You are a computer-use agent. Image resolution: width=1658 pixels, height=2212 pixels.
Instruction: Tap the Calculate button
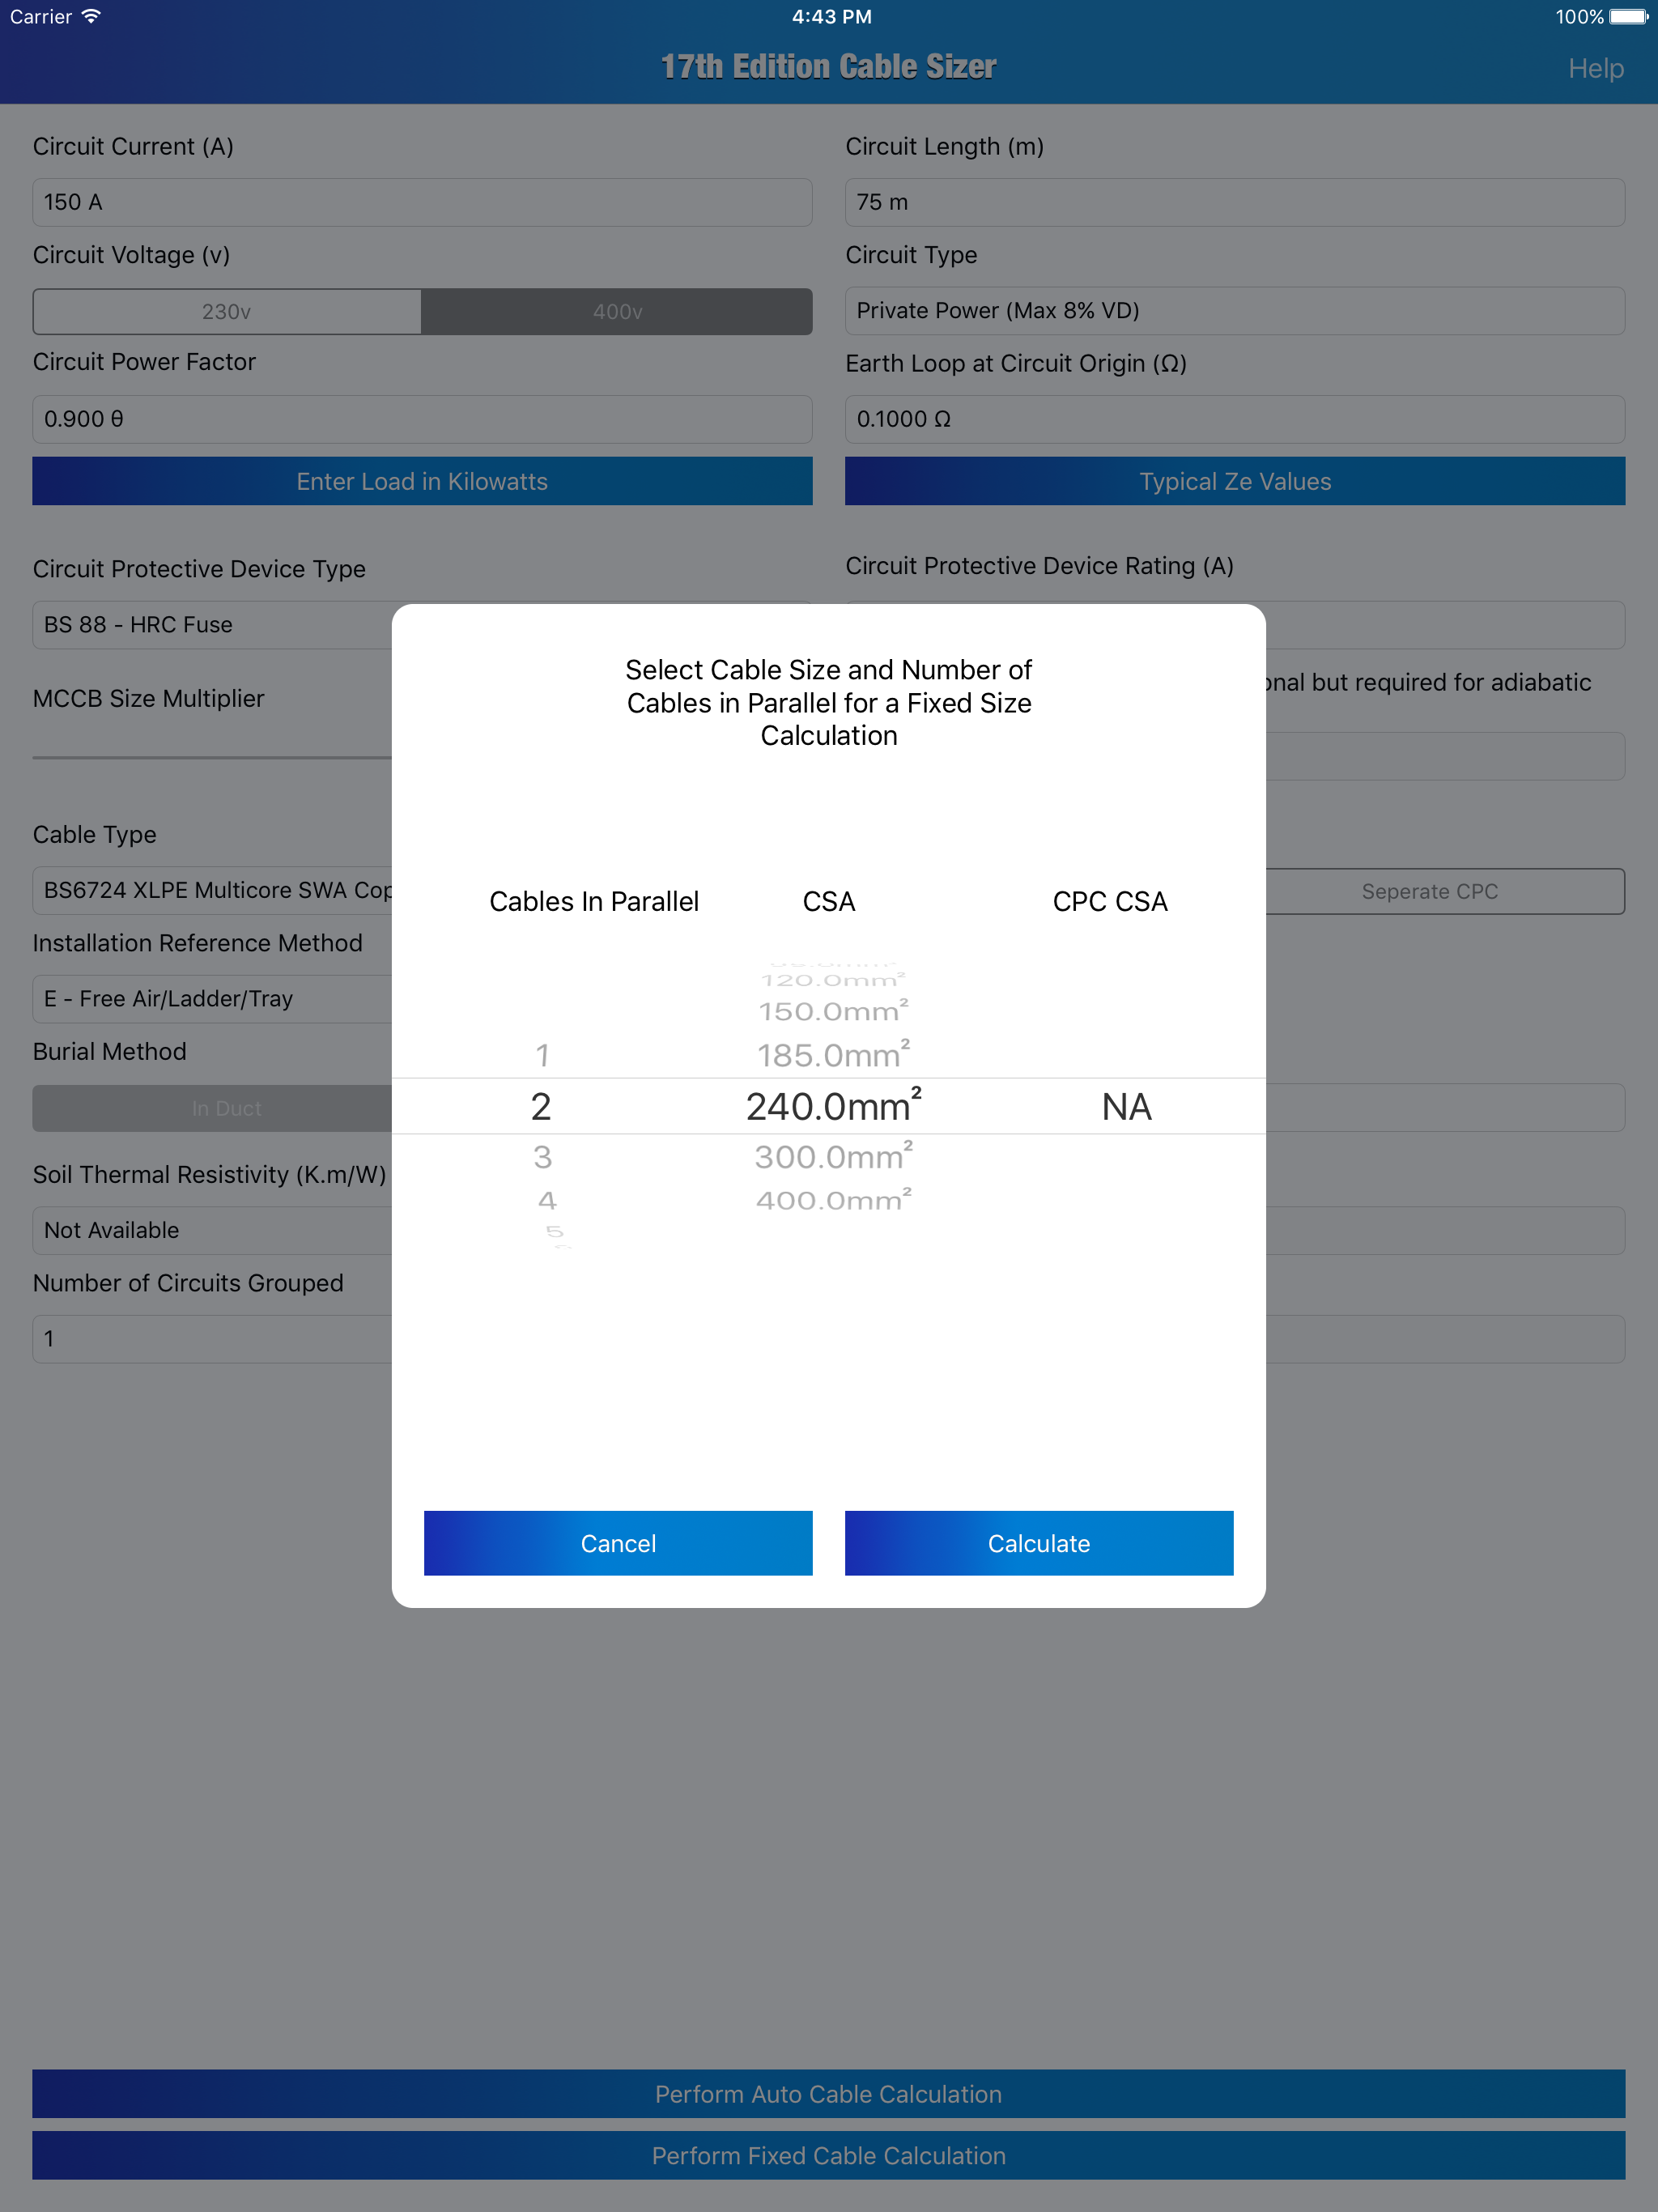[x=1038, y=1543]
